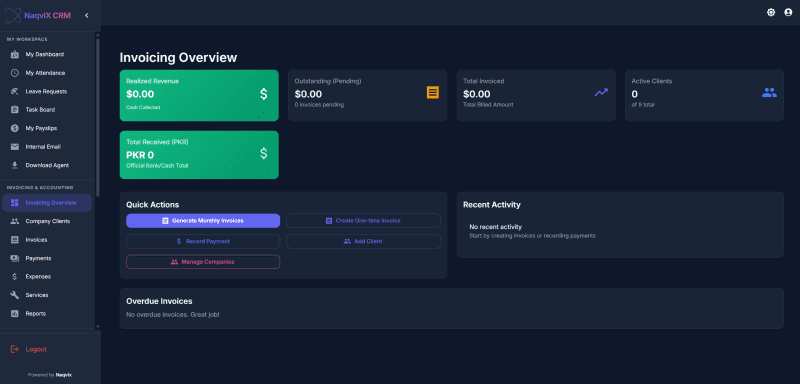Image resolution: width=800 pixels, height=384 pixels.
Task: Open the settings gear icon
Action: click(x=771, y=12)
